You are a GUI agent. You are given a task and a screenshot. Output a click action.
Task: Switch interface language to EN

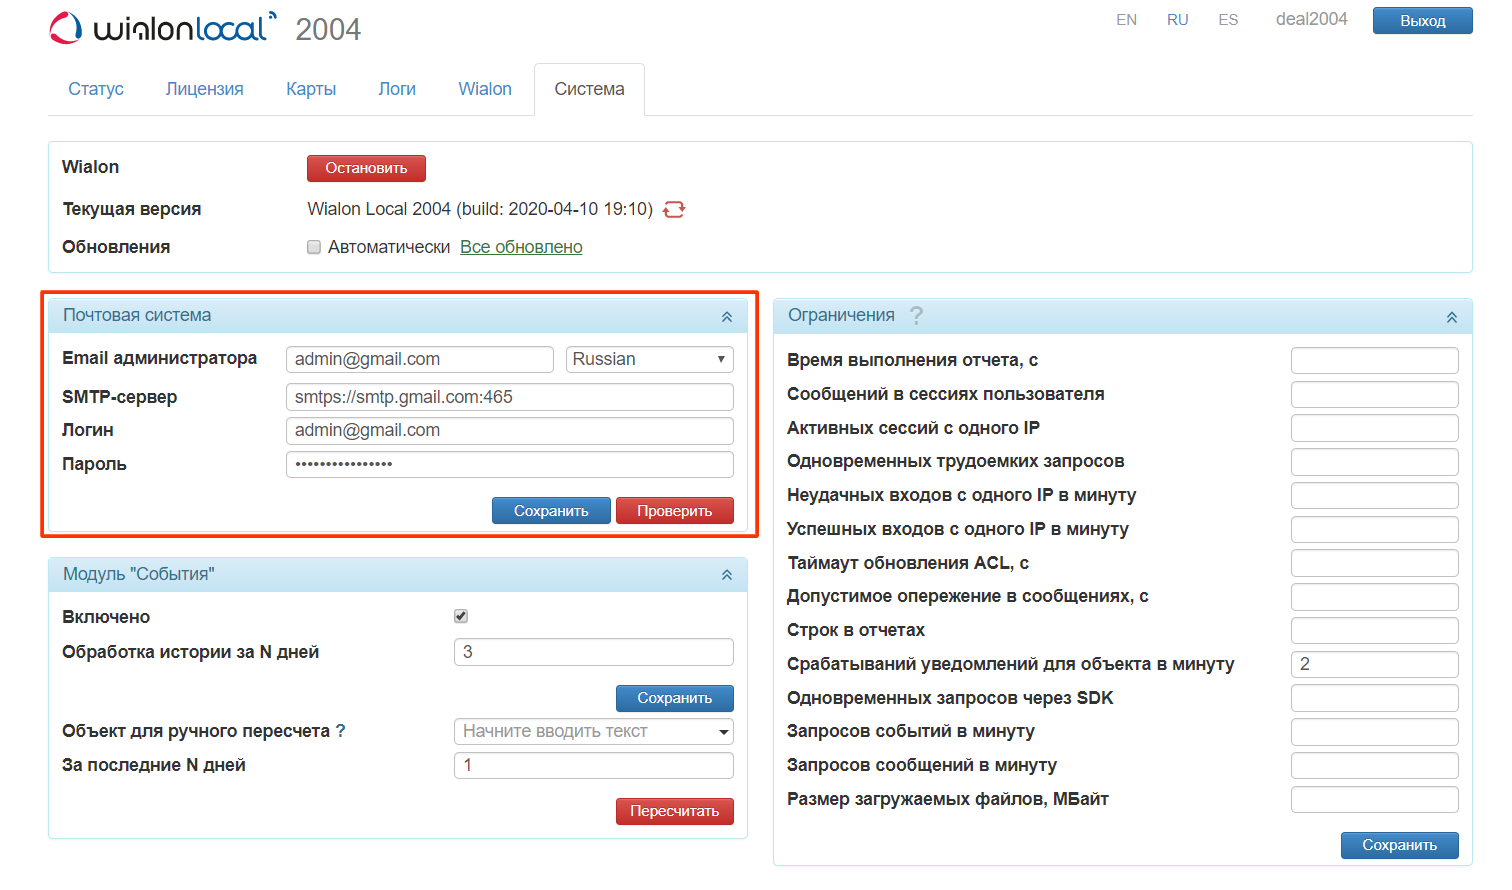pos(1126,19)
